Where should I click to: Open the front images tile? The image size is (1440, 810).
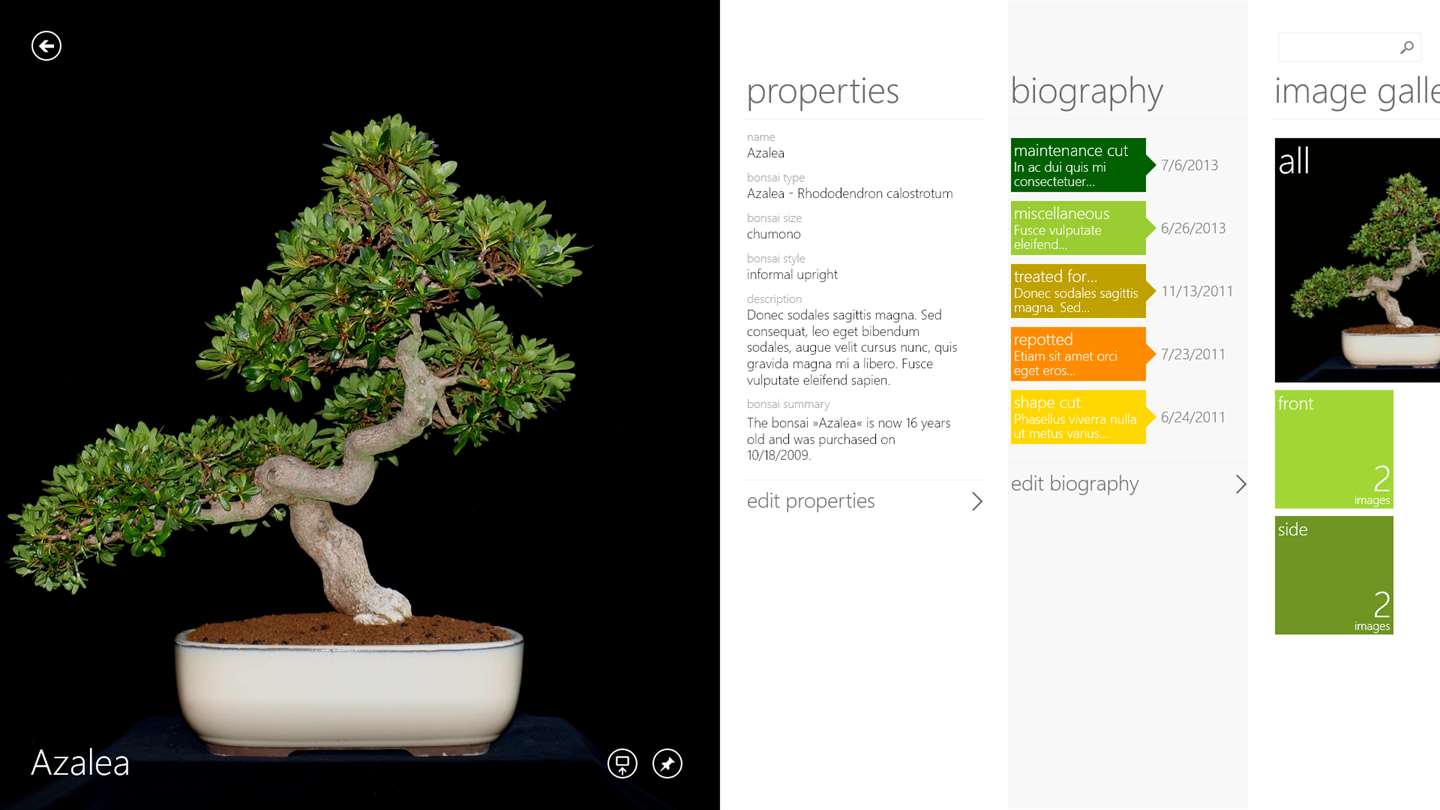pos(1334,449)
